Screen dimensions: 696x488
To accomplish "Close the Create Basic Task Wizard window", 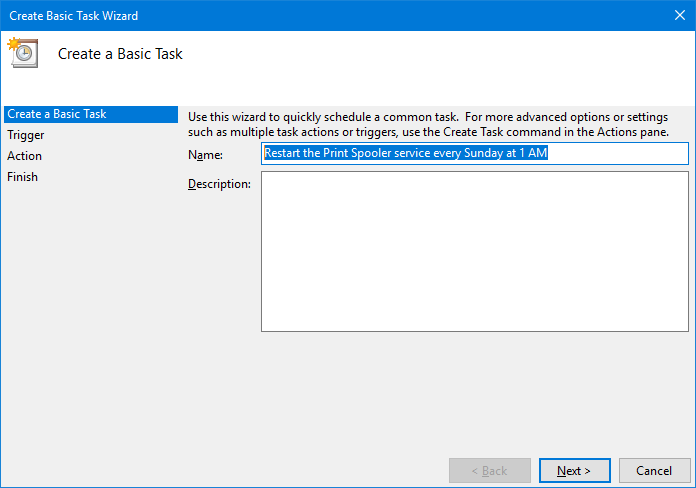I will click(x=680, y=16).
